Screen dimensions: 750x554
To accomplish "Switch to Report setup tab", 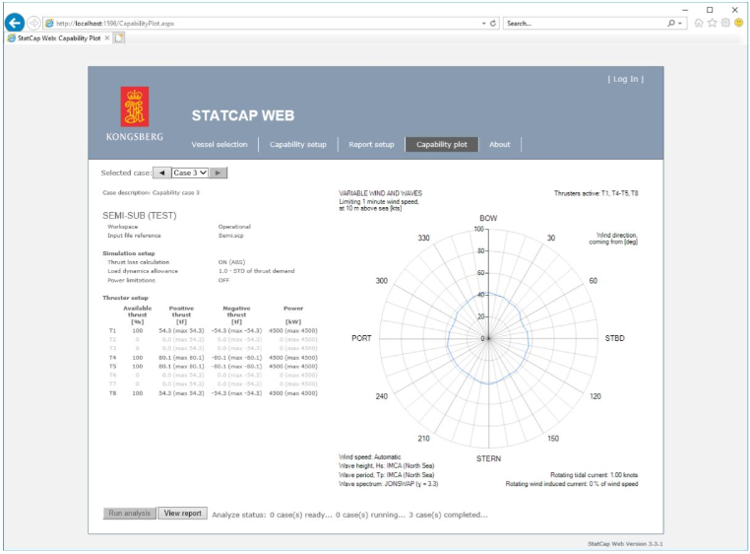I will (x=371, y=144).
